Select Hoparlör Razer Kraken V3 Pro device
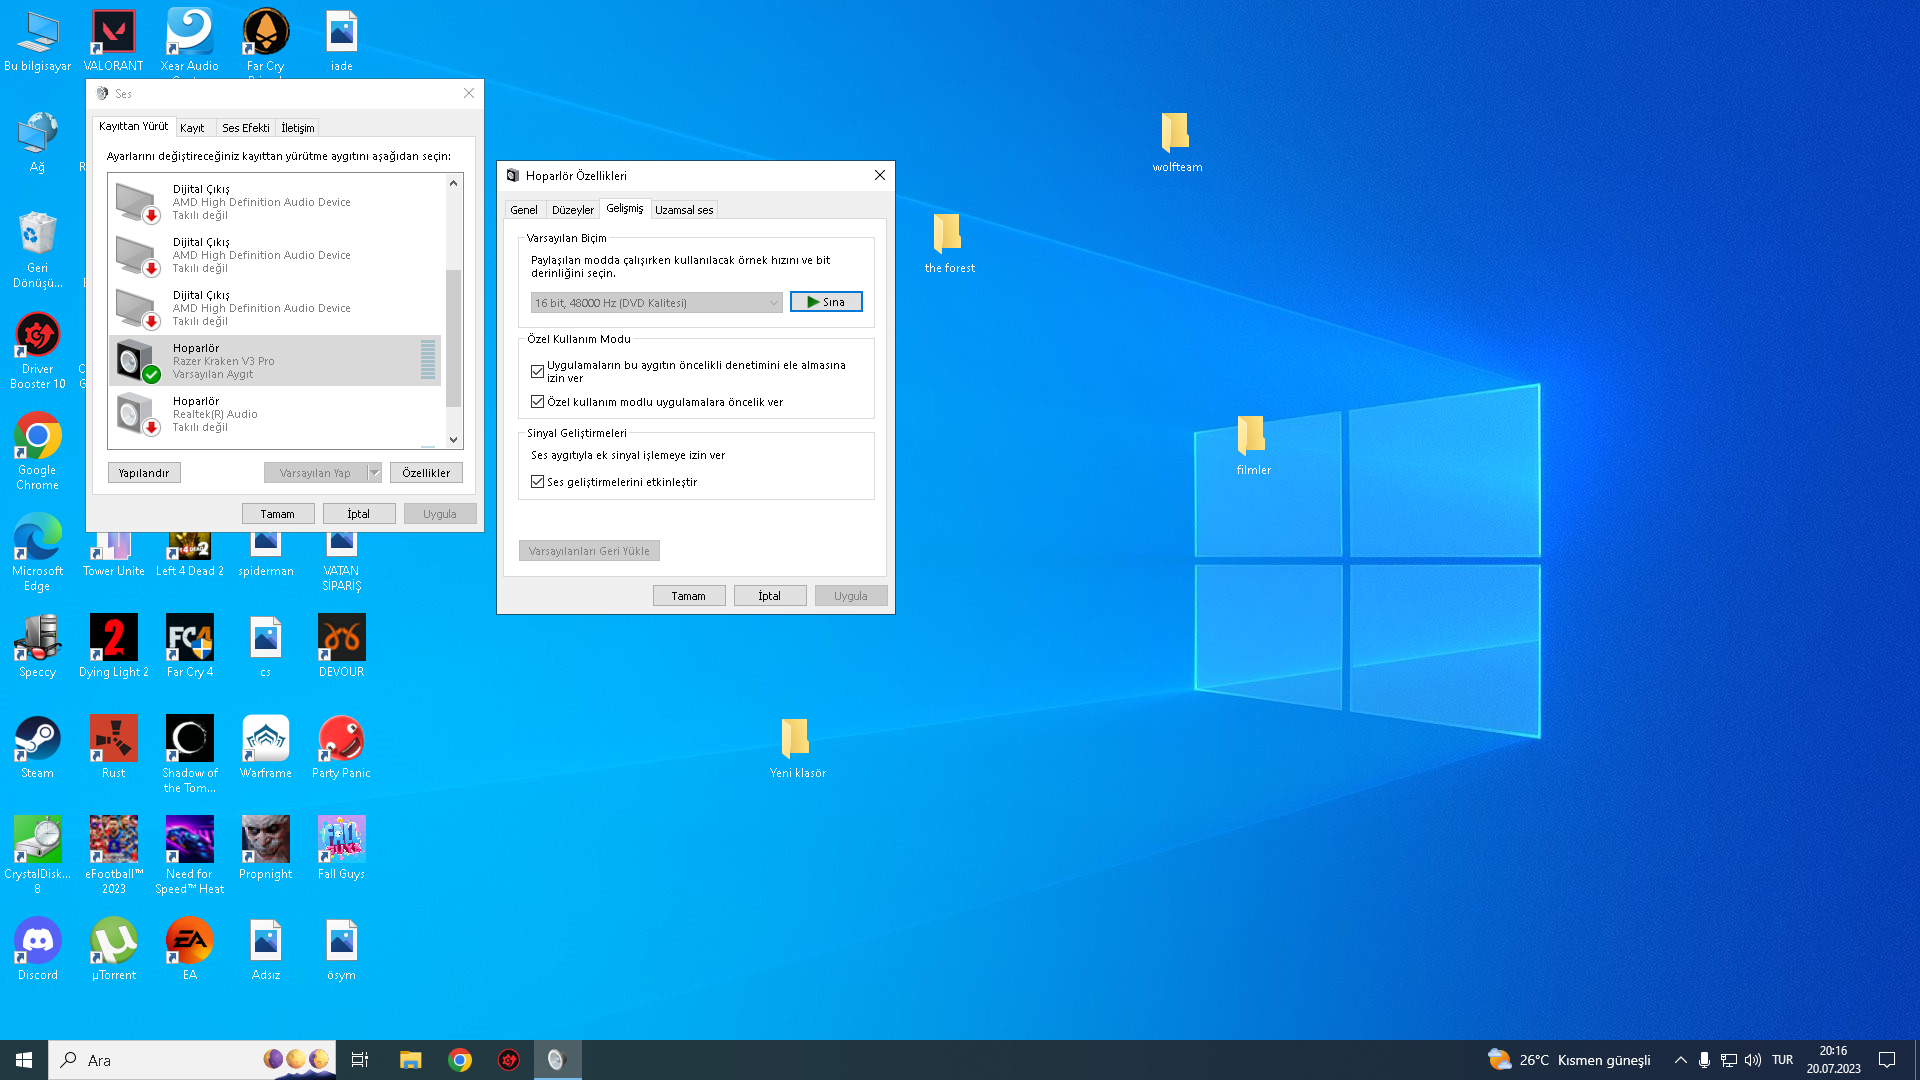The height and width of the screenshot is (1080, 1920). pos(274,361)
